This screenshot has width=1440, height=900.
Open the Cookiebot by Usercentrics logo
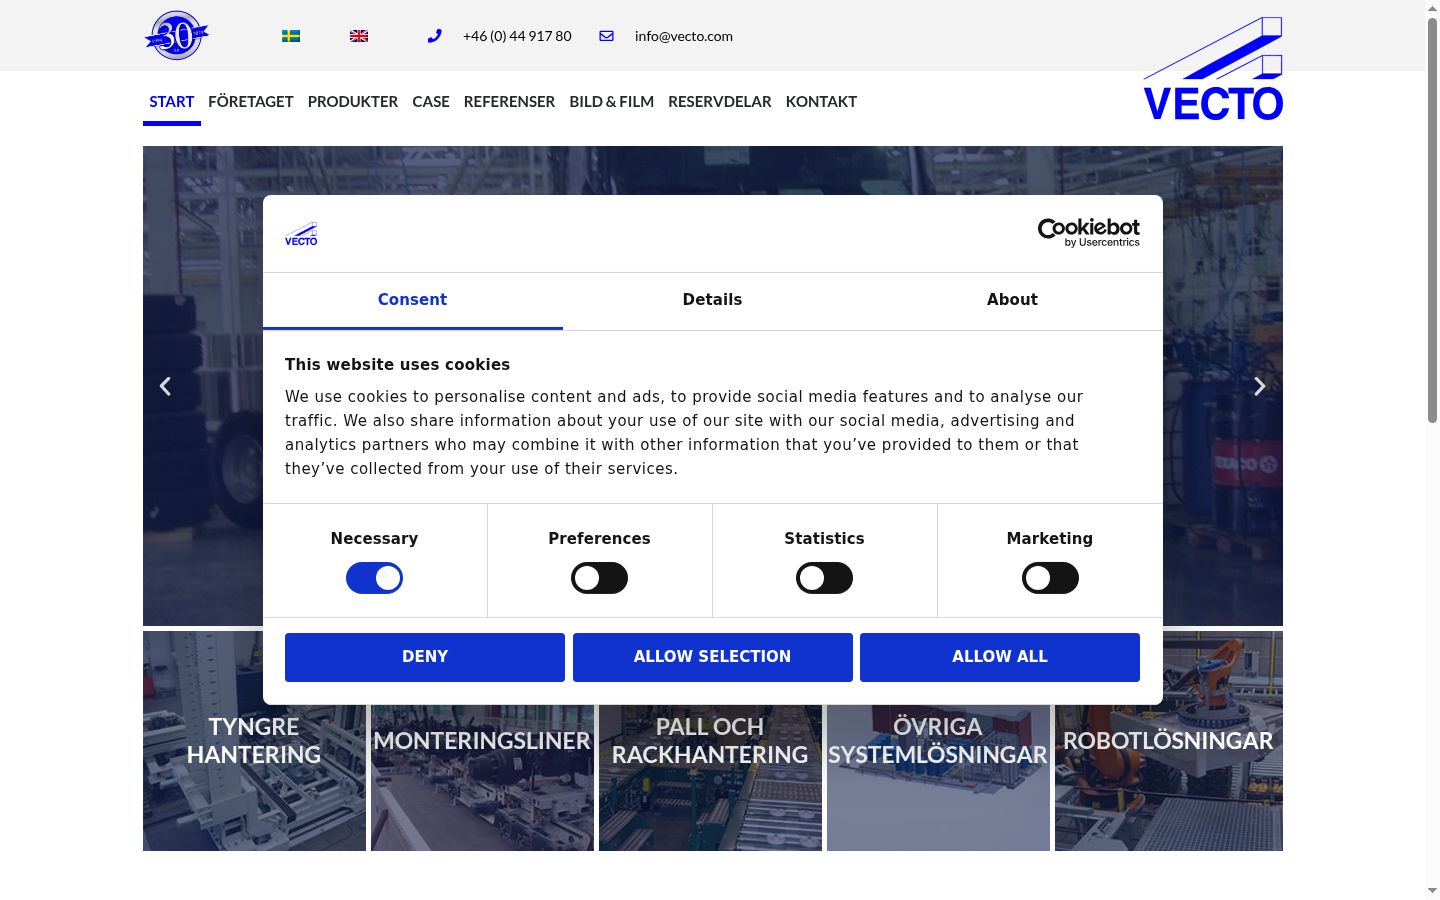pos(1089,233)
